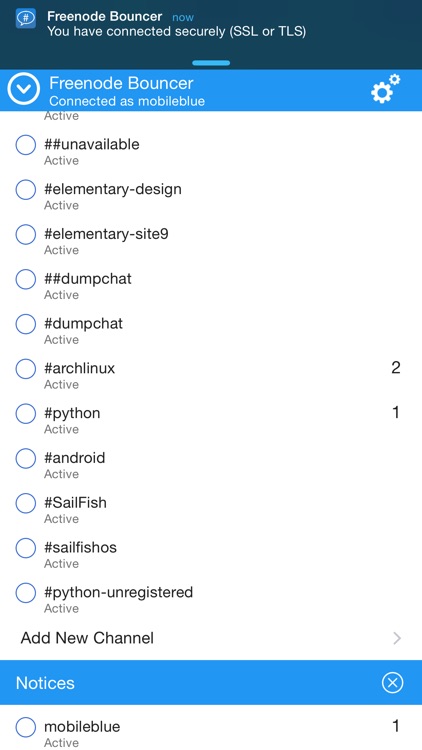Open the #archlinux unread count 2
This screenshot has height=750, width=422.
point(395,368)
